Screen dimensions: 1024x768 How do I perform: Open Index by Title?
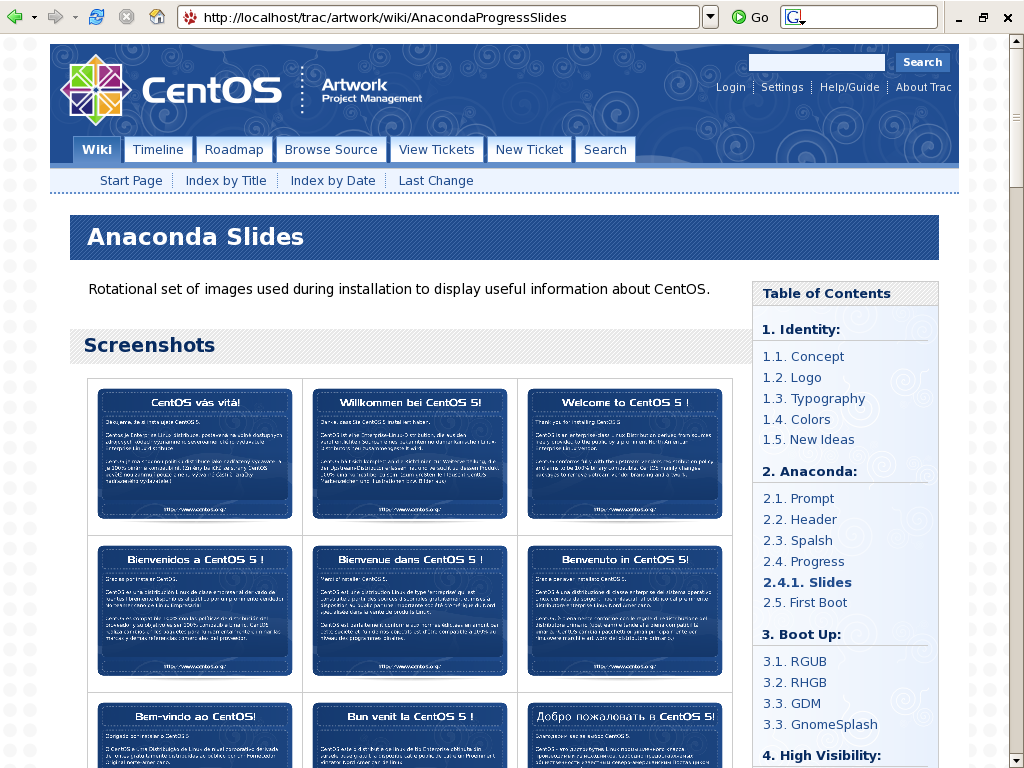click(x=226, y=181)
